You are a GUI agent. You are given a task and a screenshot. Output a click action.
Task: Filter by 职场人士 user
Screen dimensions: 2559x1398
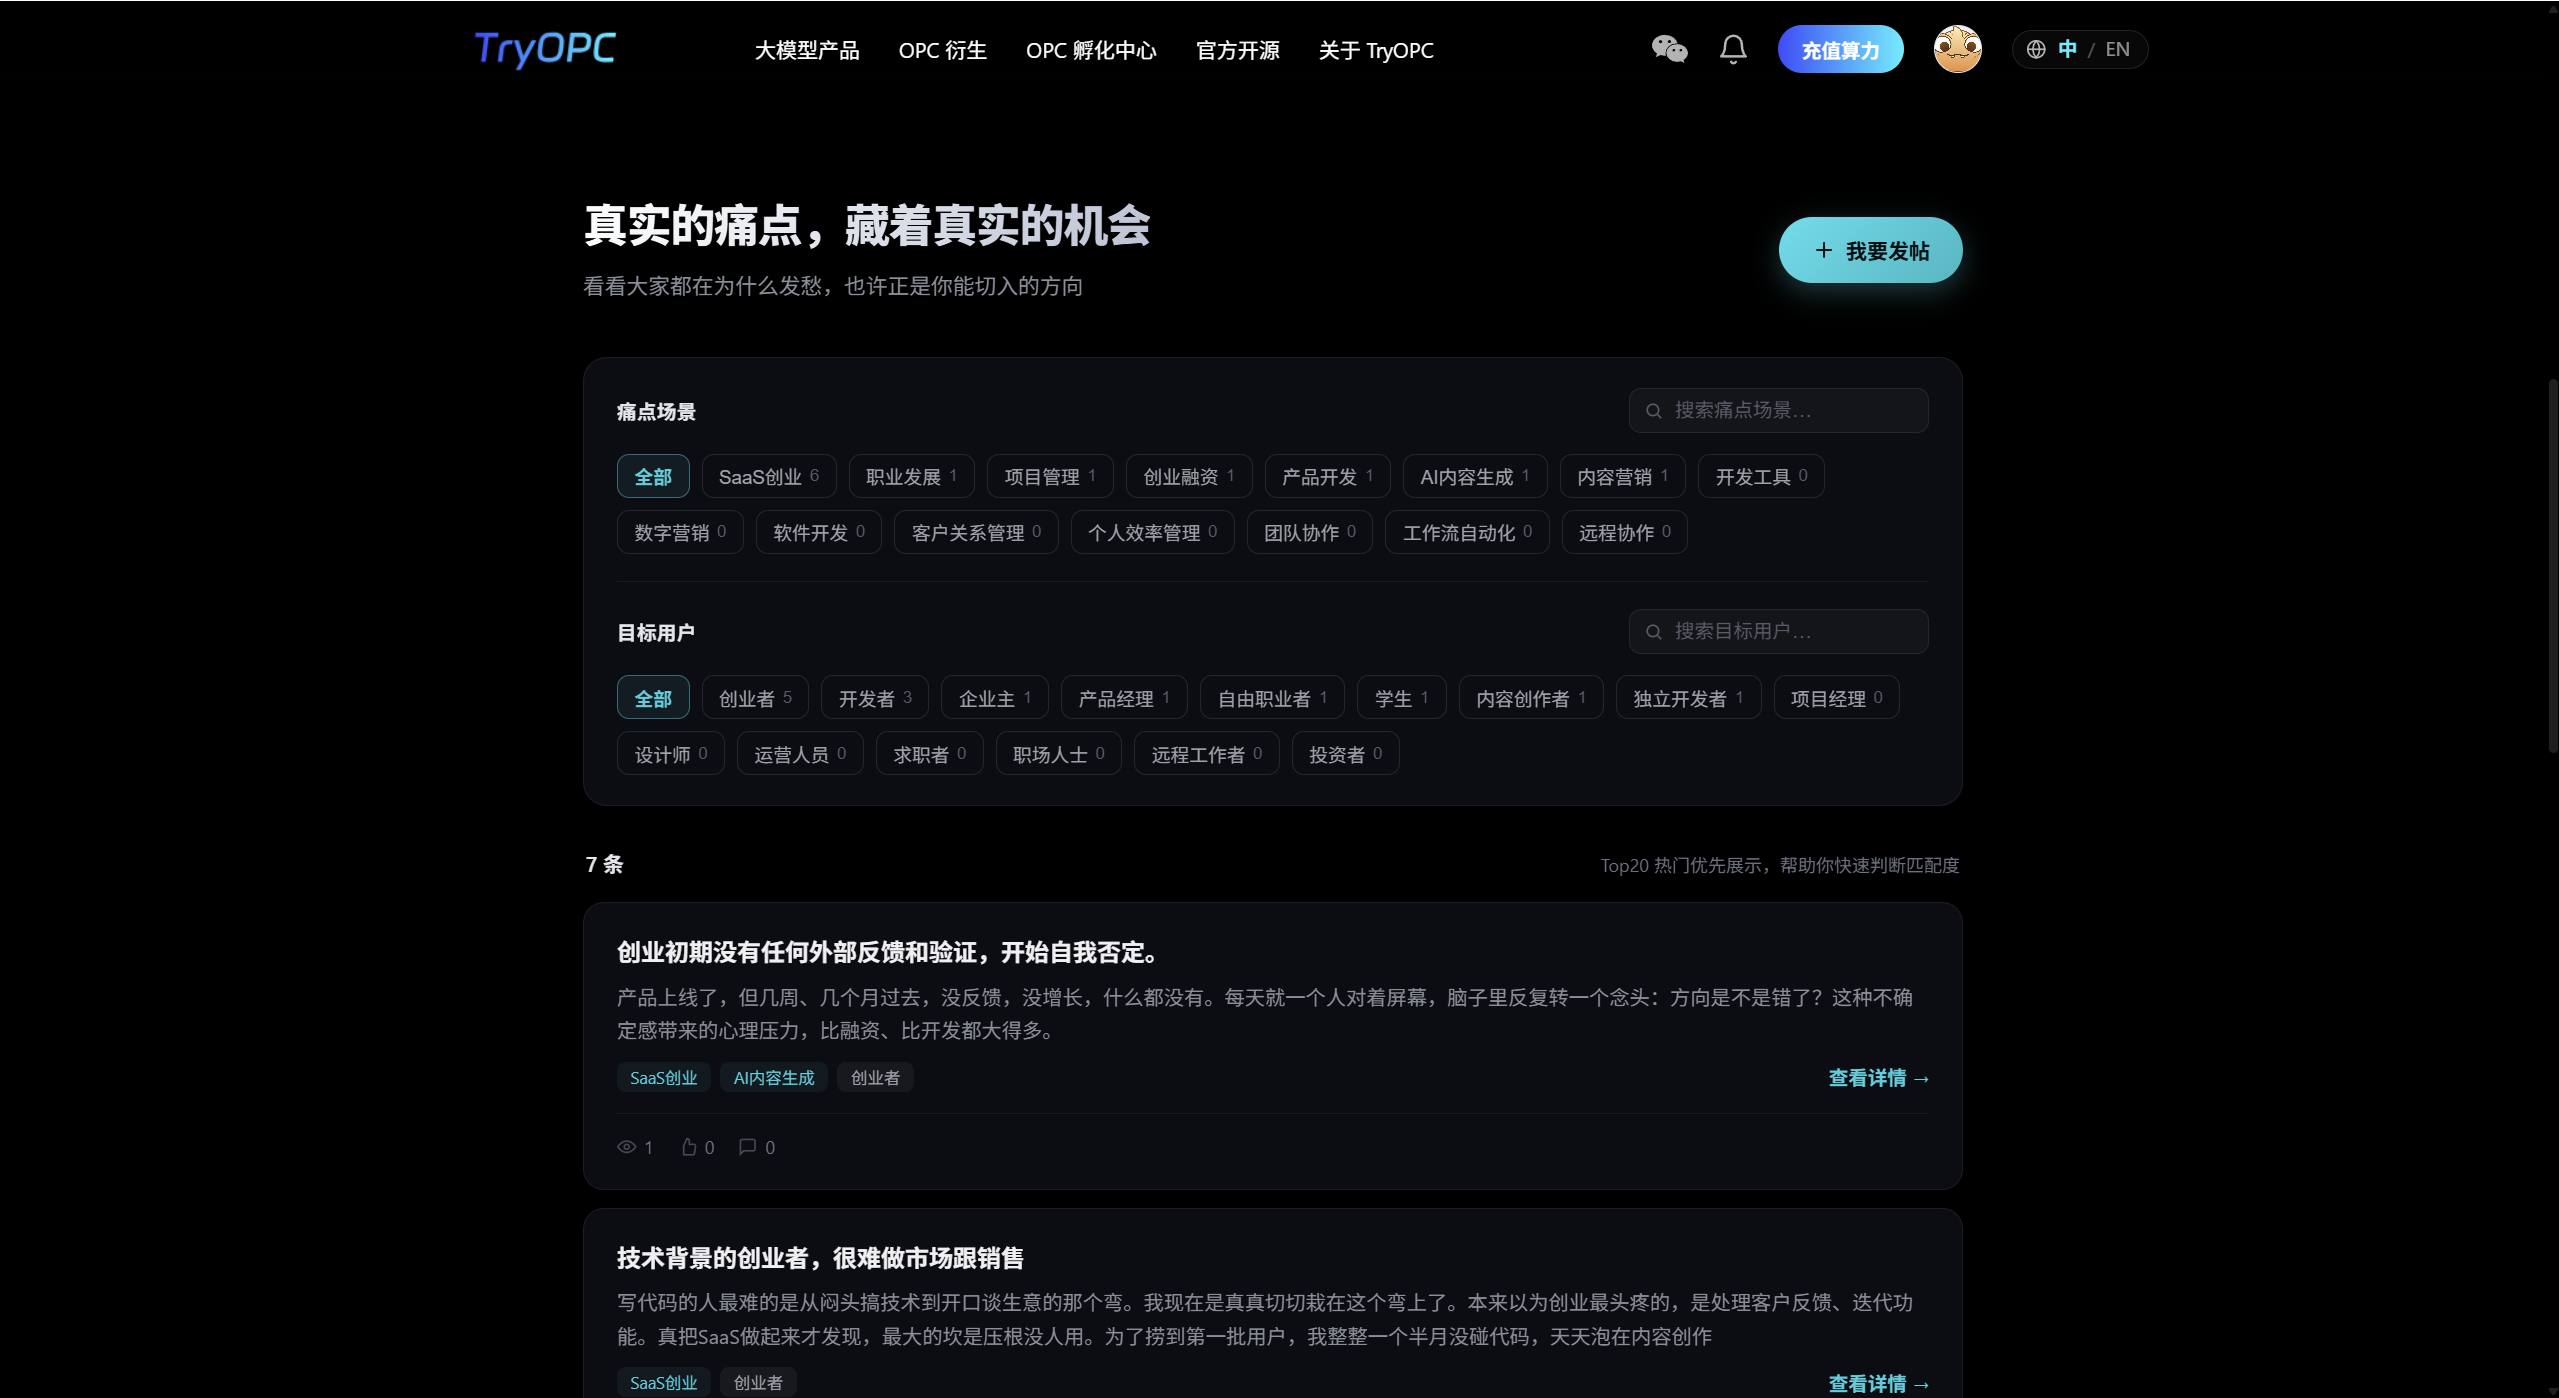point(1058,754)
